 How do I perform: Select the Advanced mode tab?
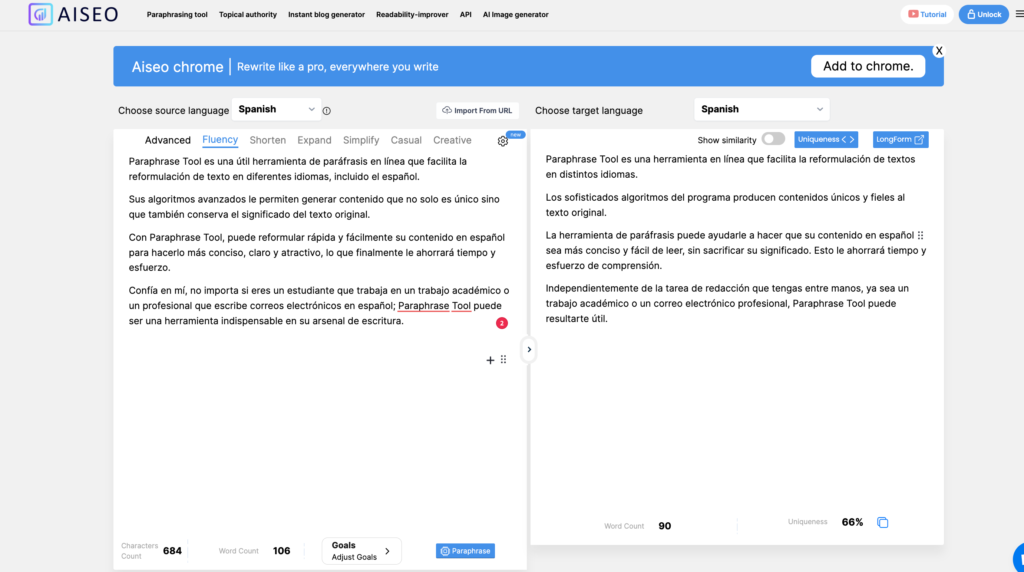[168, 140]
